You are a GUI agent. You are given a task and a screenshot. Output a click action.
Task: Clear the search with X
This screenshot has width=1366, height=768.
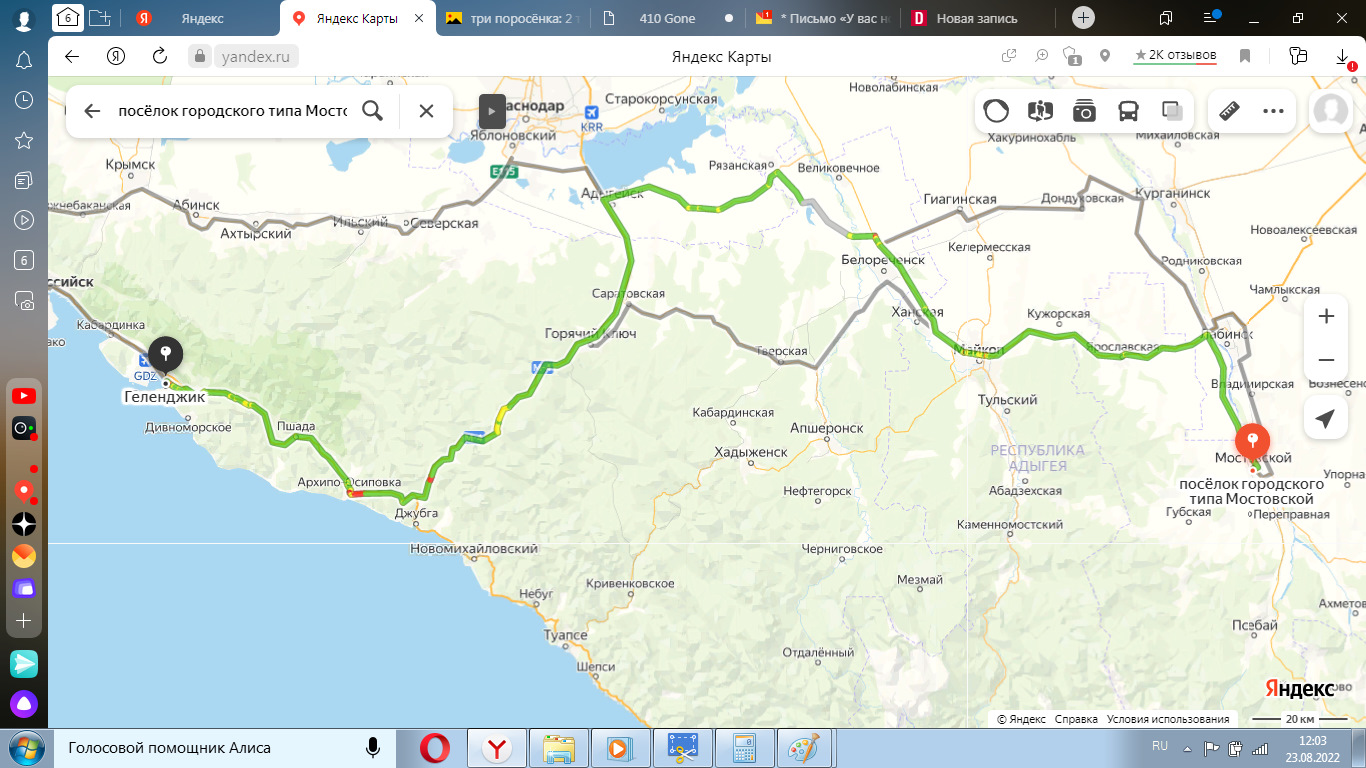[x=426, y=111]
